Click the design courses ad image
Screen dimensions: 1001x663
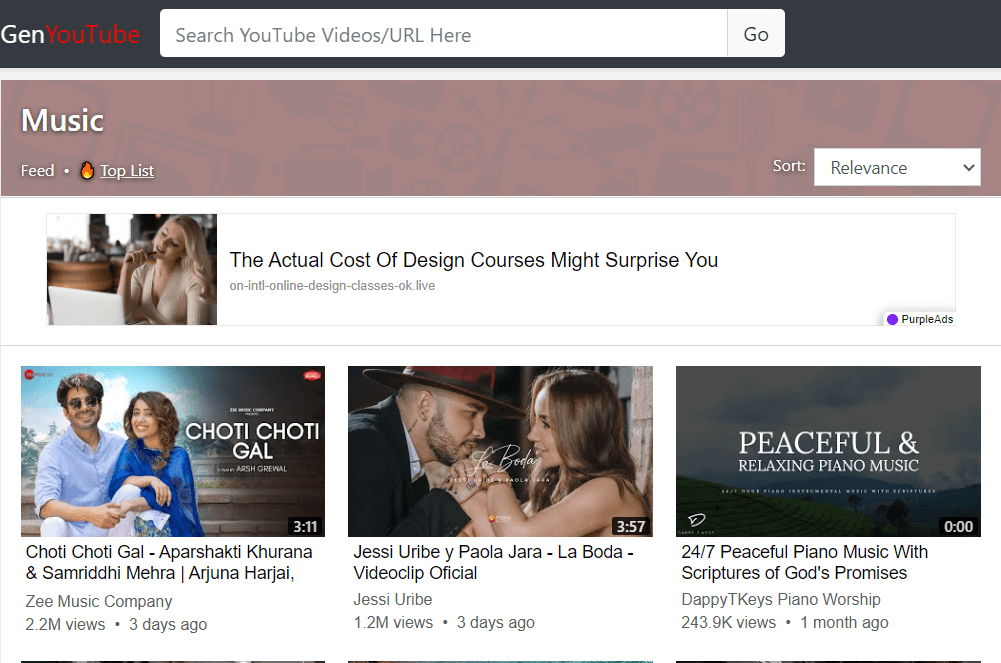point(132,269)
